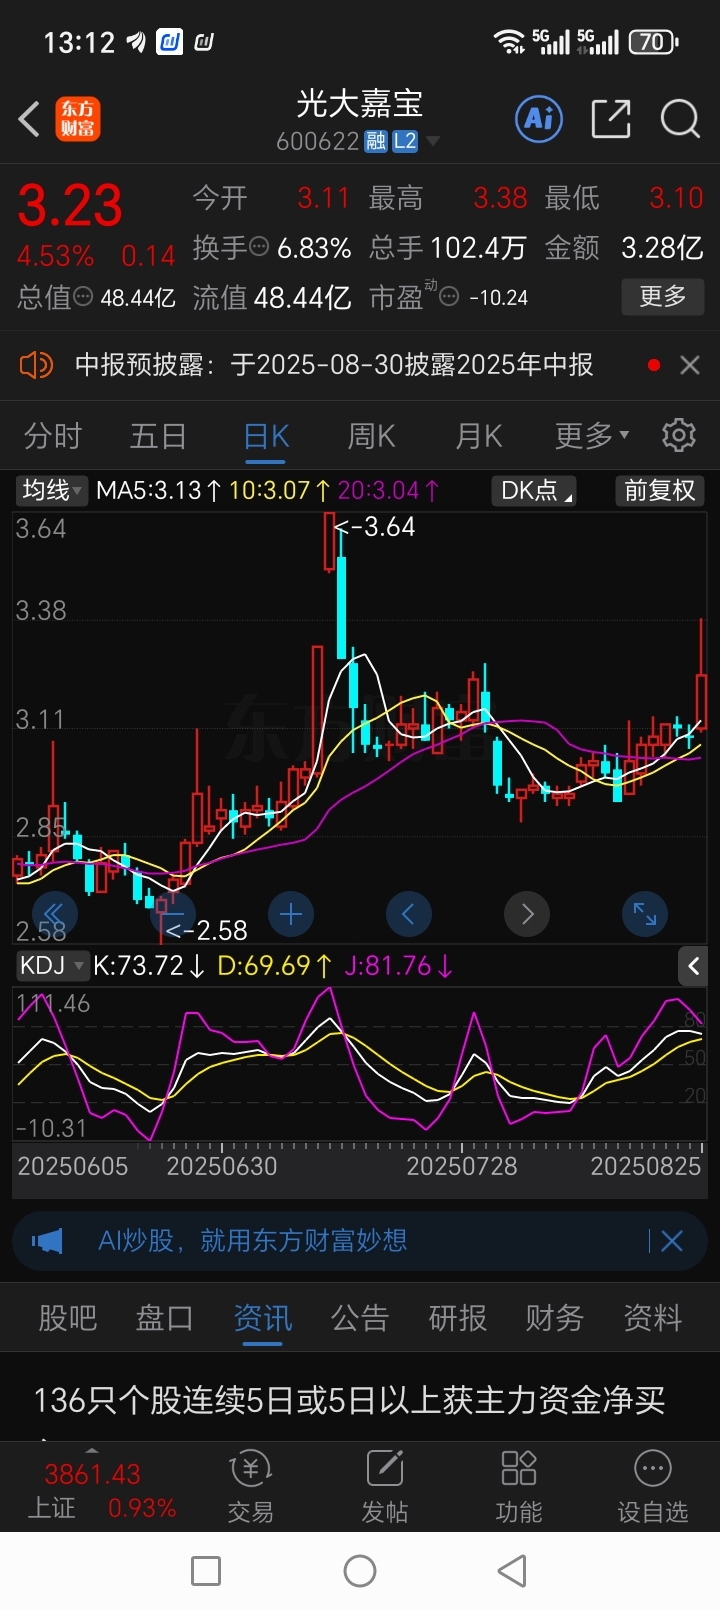Tap the double-left fast rewind chart button

point(54,914)
